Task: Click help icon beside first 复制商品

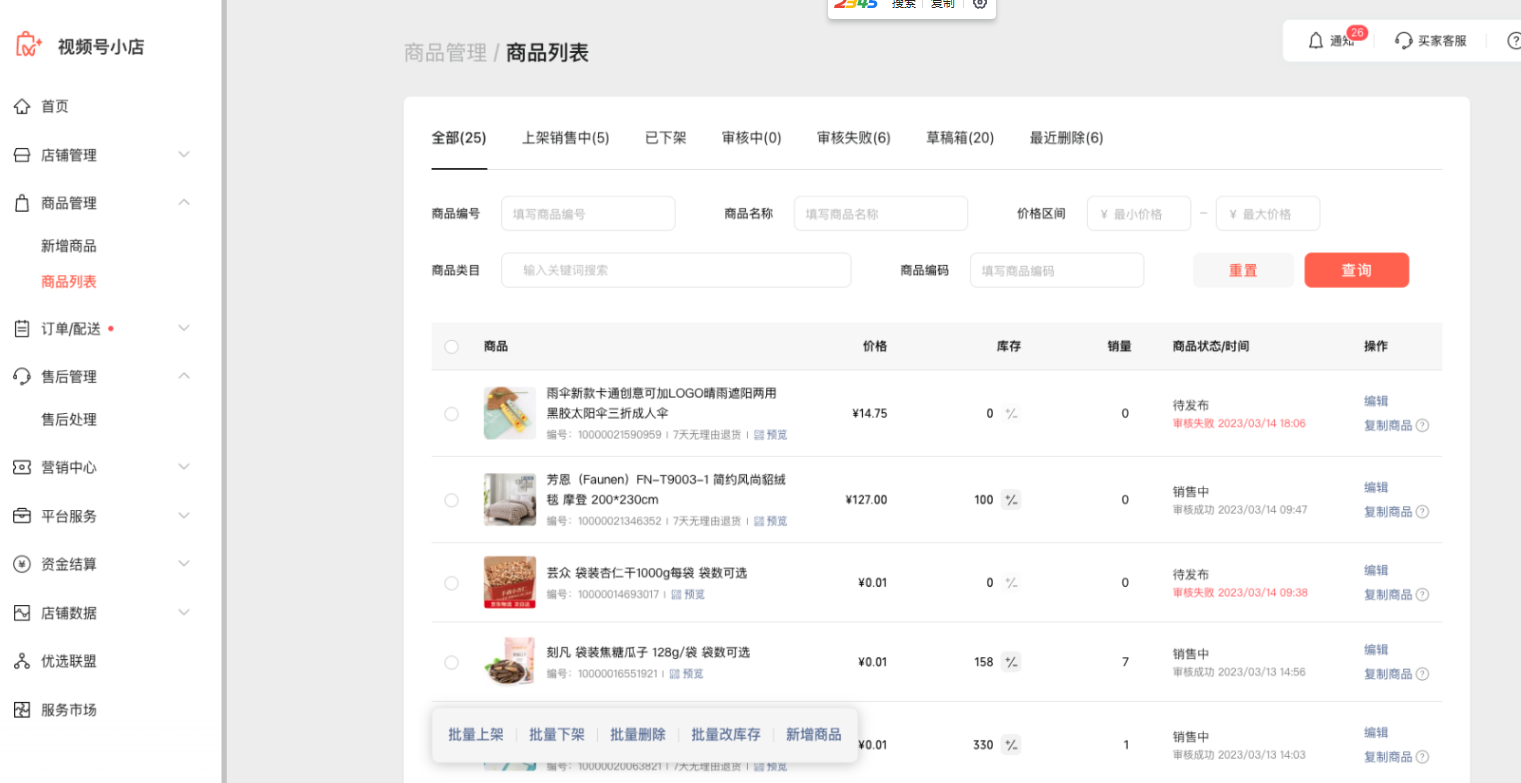Action: [x=1422, y=425]
